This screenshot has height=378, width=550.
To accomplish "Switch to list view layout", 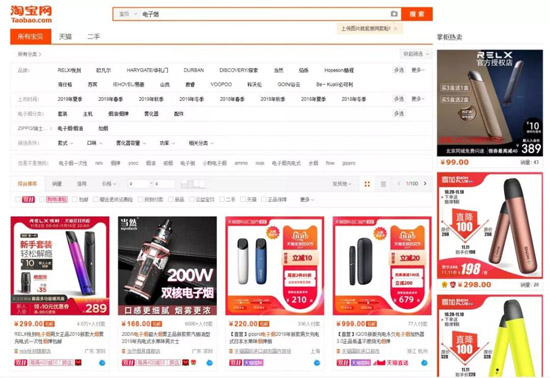I will [383, 184].
